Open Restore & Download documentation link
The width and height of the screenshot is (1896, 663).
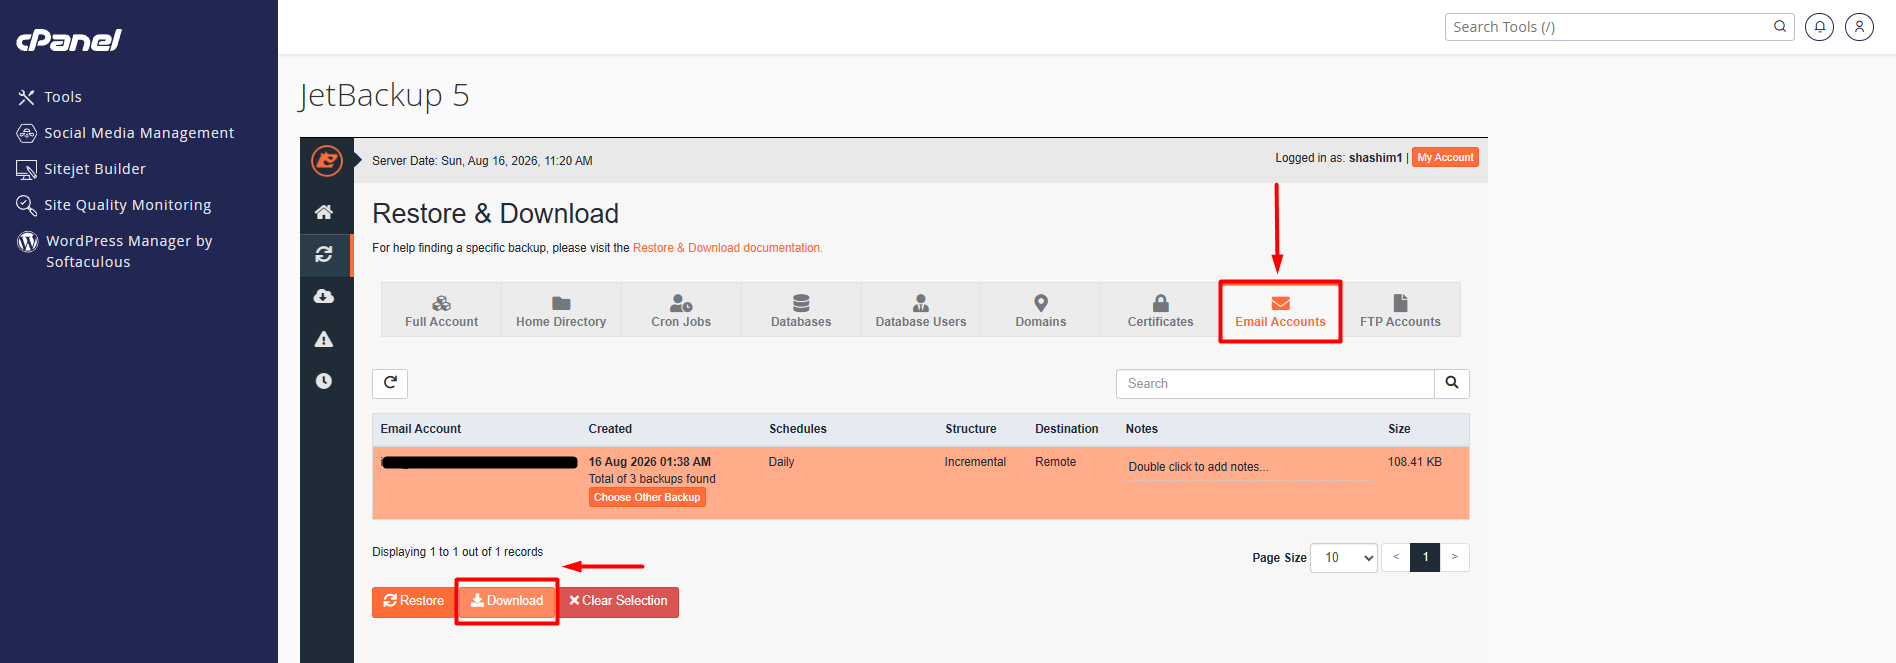coord(727,248)
